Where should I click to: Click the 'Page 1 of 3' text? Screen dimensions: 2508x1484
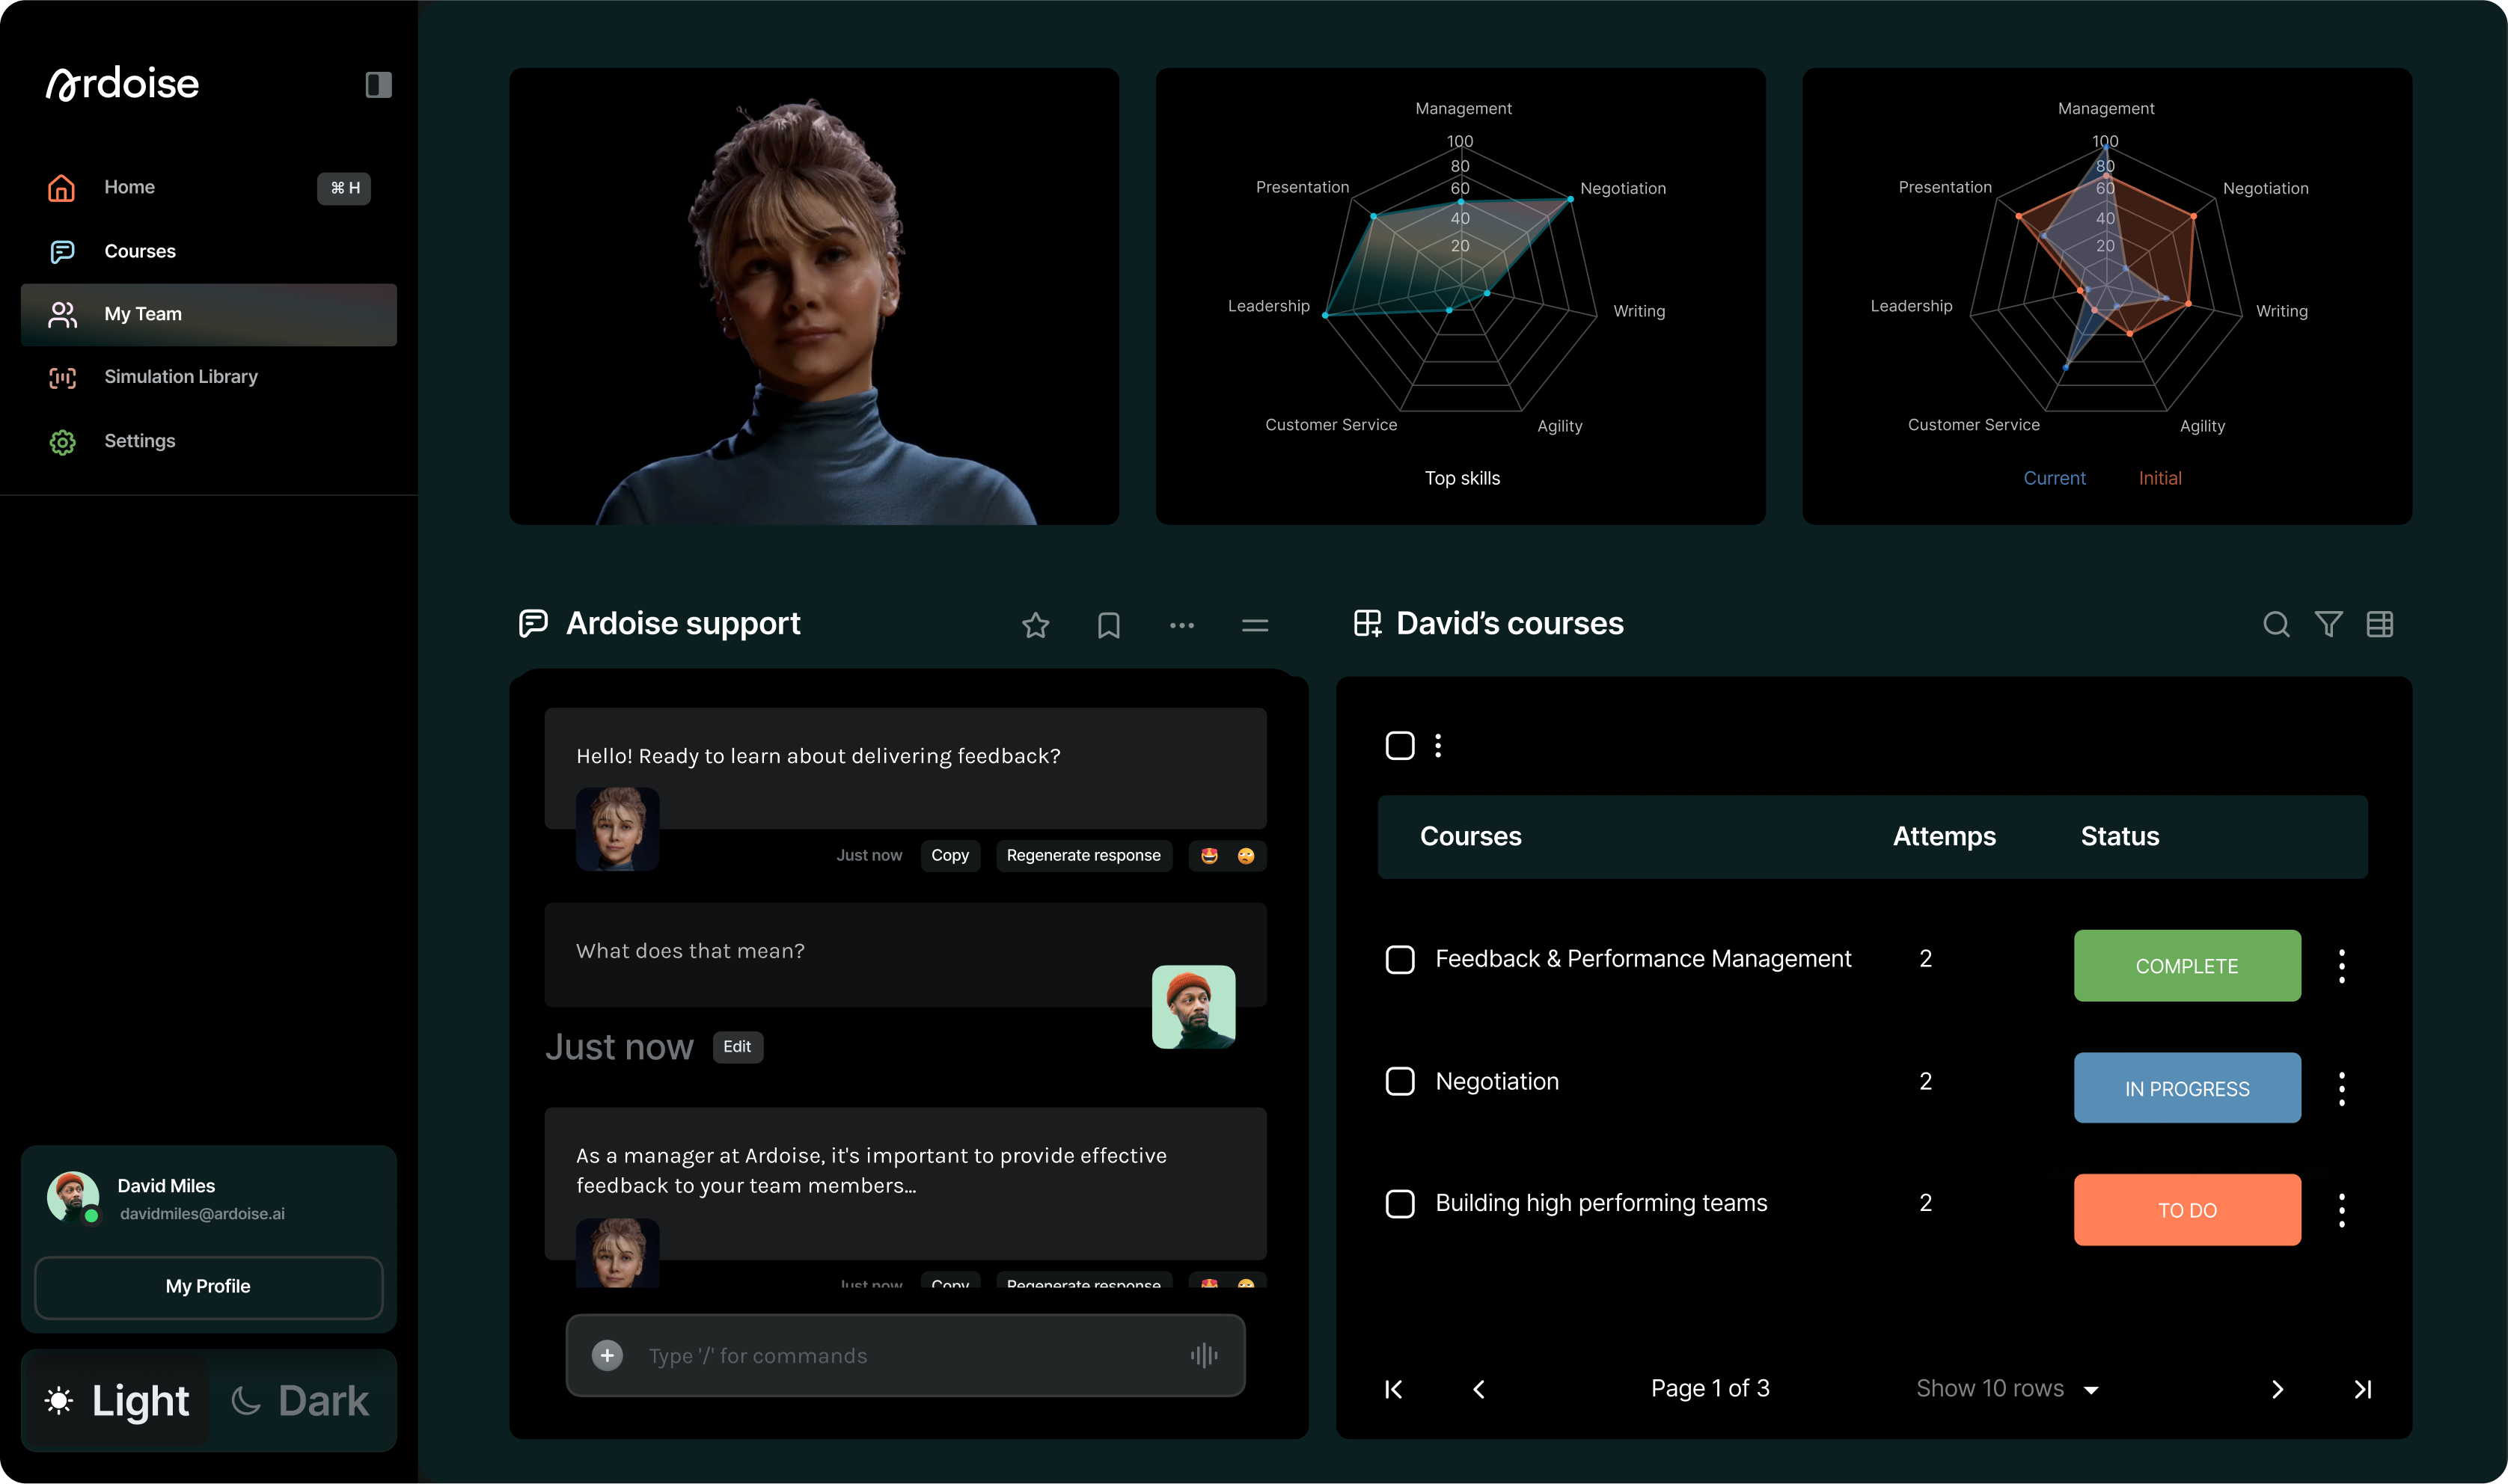coord(1710,1389)
